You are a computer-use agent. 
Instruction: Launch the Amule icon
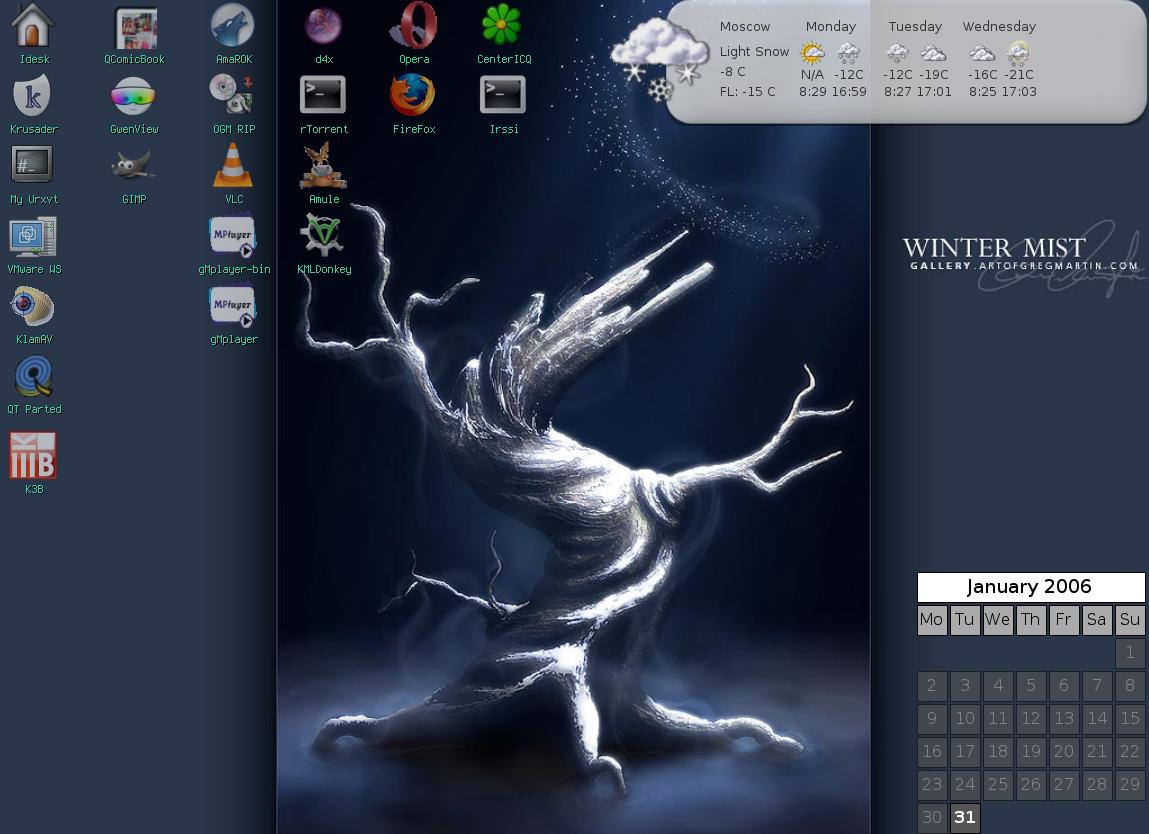point(323,166)
